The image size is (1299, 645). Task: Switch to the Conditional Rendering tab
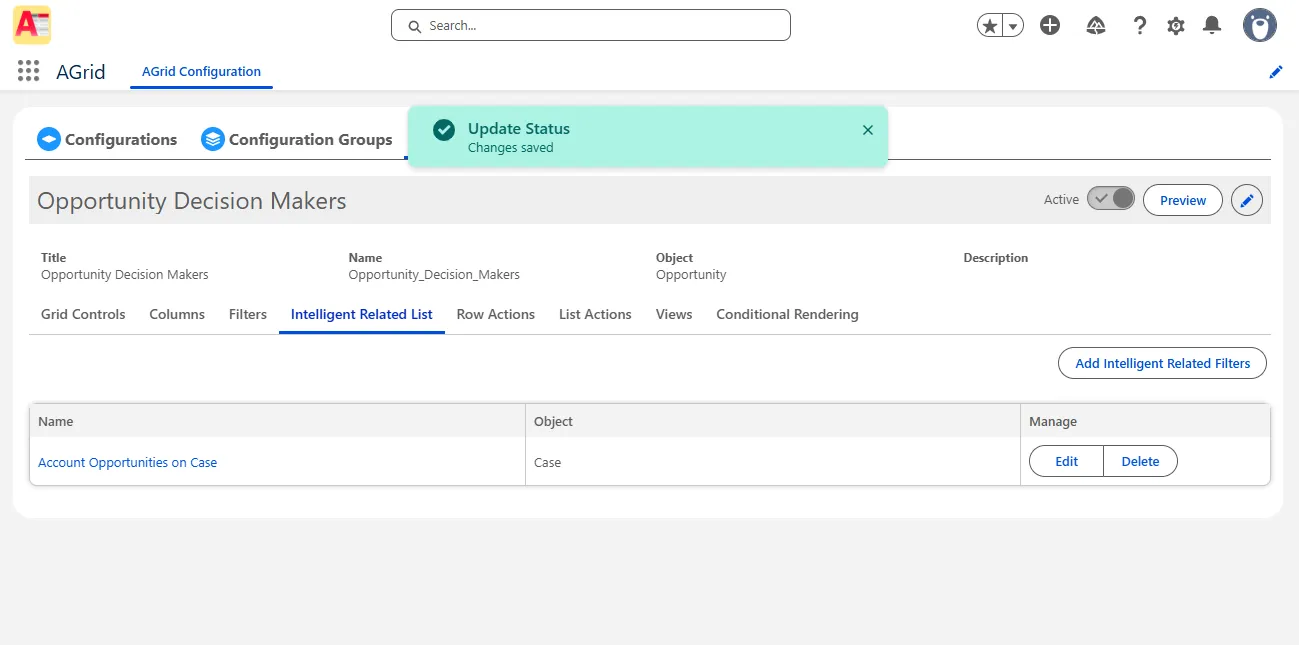point(787,314)
